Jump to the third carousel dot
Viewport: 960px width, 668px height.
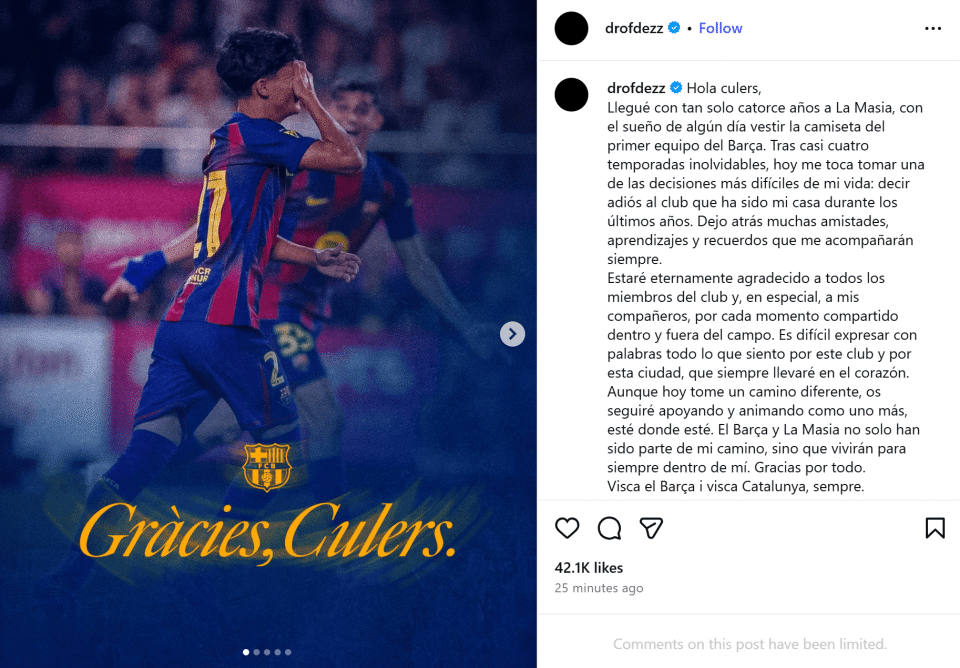267,652
